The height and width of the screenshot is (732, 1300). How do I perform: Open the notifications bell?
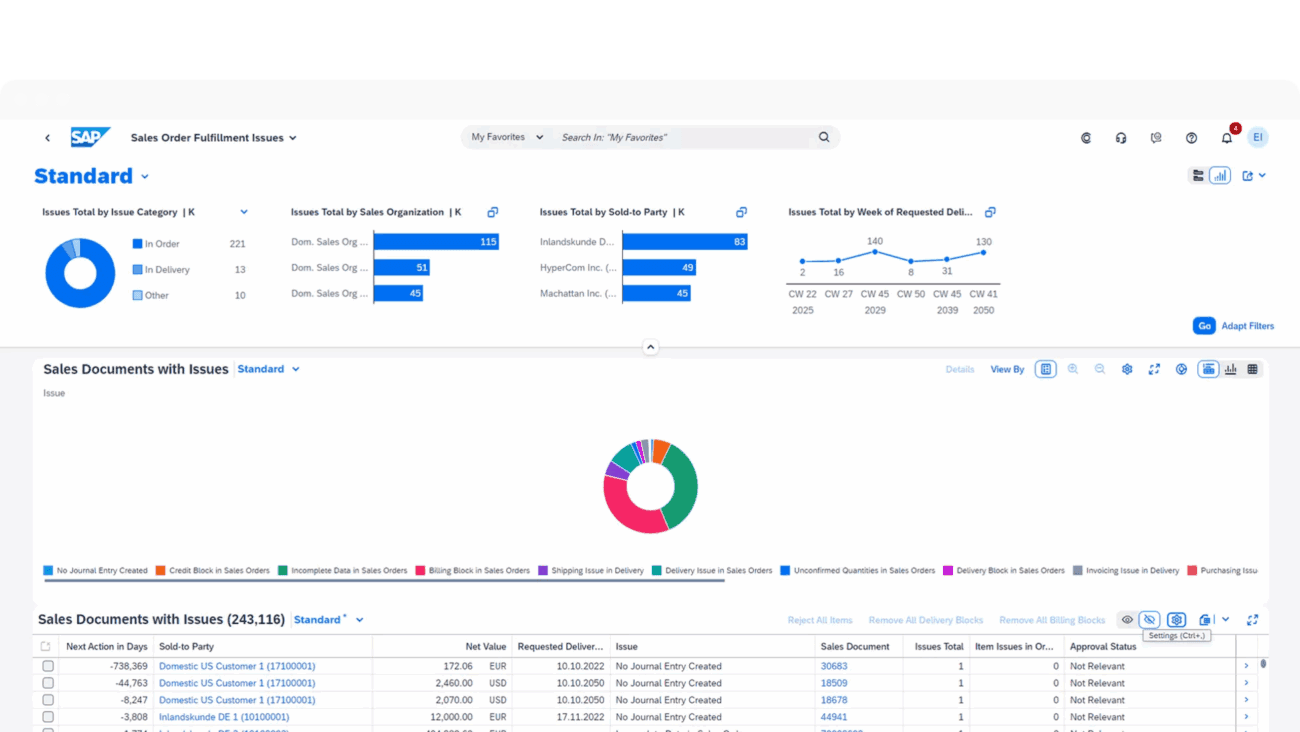(1226, 138)
